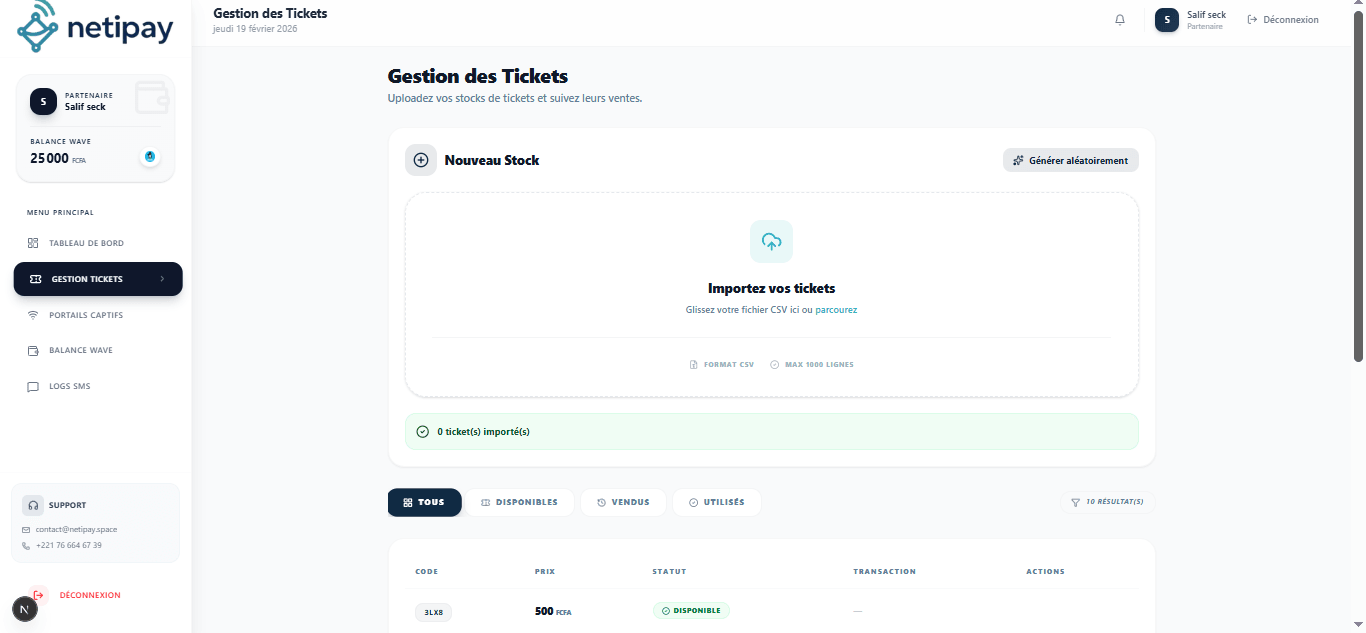Viewport: 1366px width, 633px height.
Task: Toggle the Tous filter selection
Action: coord(424,502)
